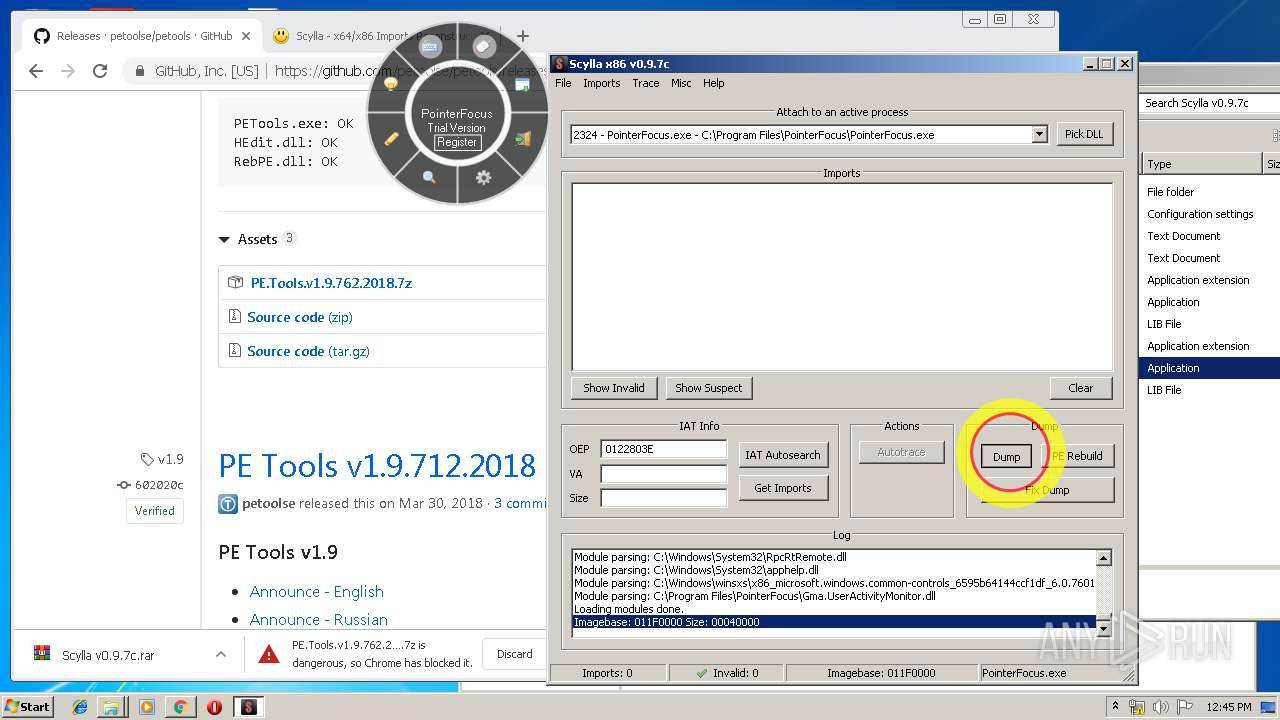The image size is (1280, 720).
Task: Click the PE Rebuild button
Action: (1078, 456)
